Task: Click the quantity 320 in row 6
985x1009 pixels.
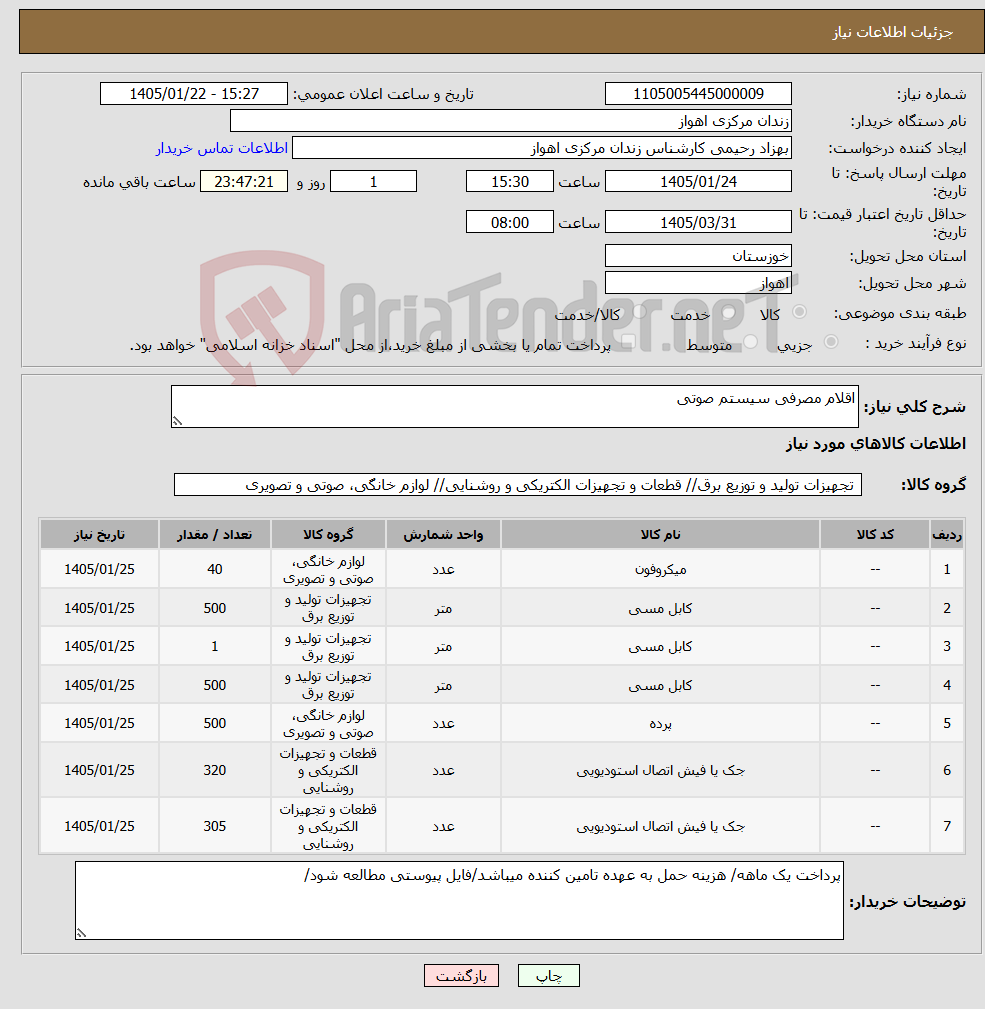Action: (x=215, y=770)
